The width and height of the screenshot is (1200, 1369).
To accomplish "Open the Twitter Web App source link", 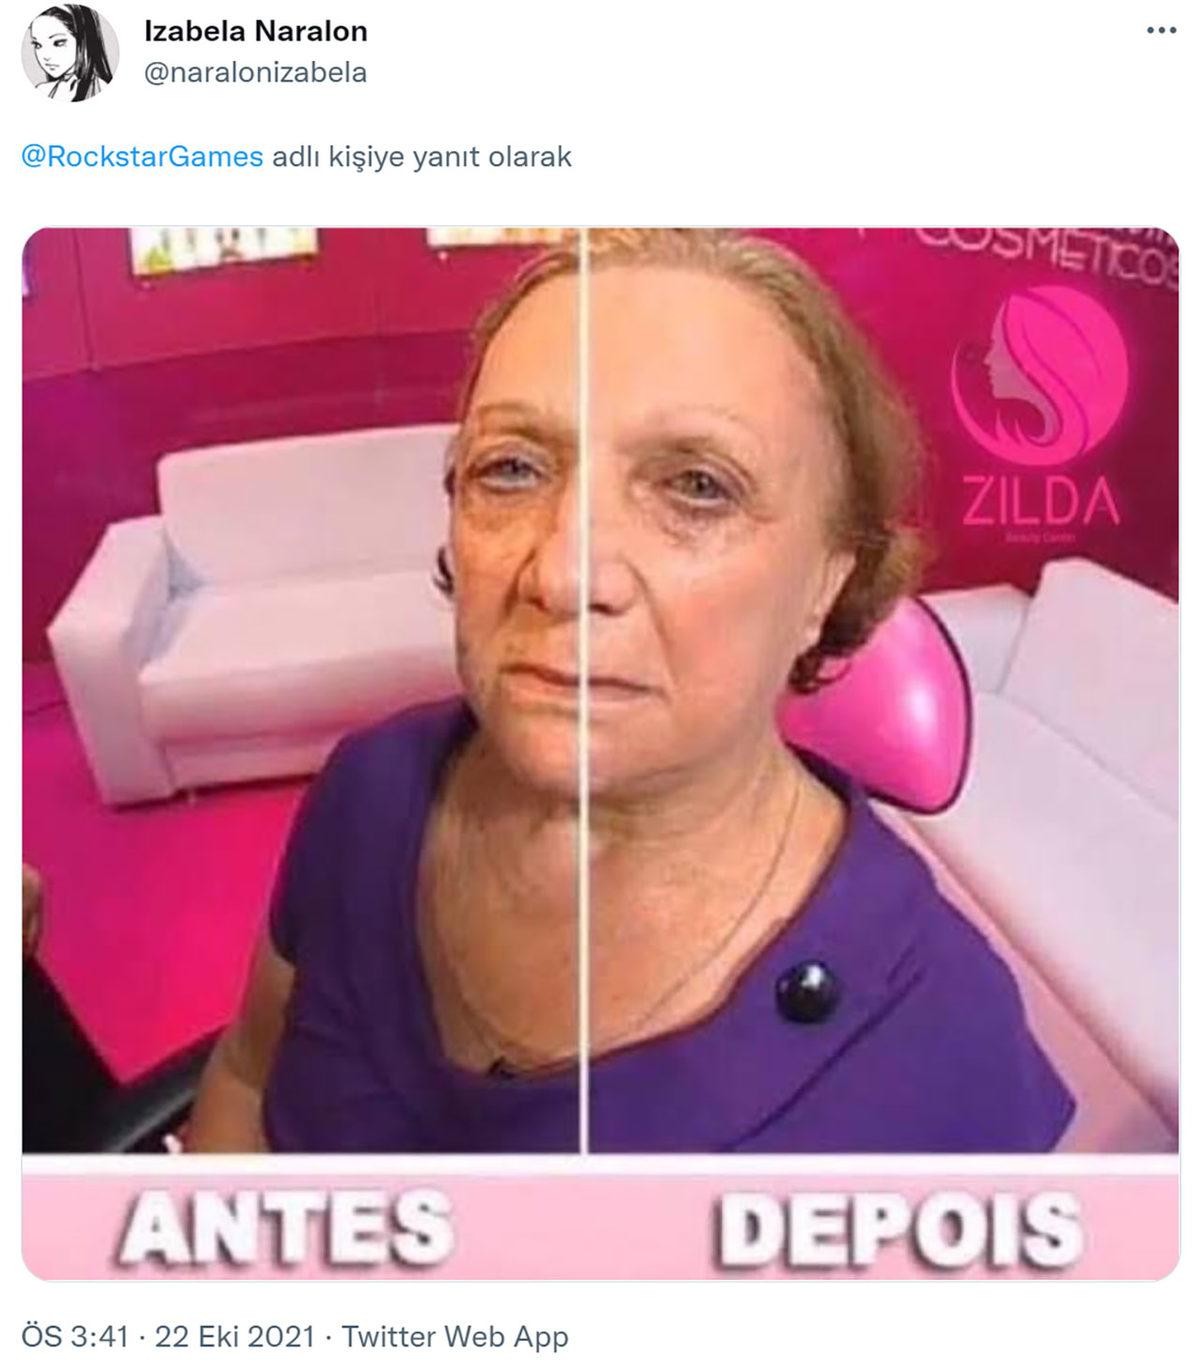I will pos(455,1337).
